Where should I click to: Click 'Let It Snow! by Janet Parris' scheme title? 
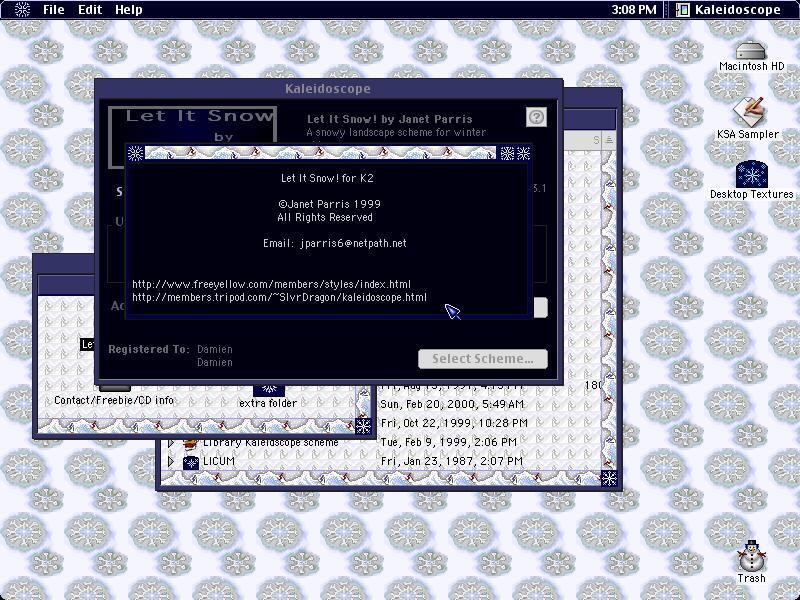(x=390, y=119)
